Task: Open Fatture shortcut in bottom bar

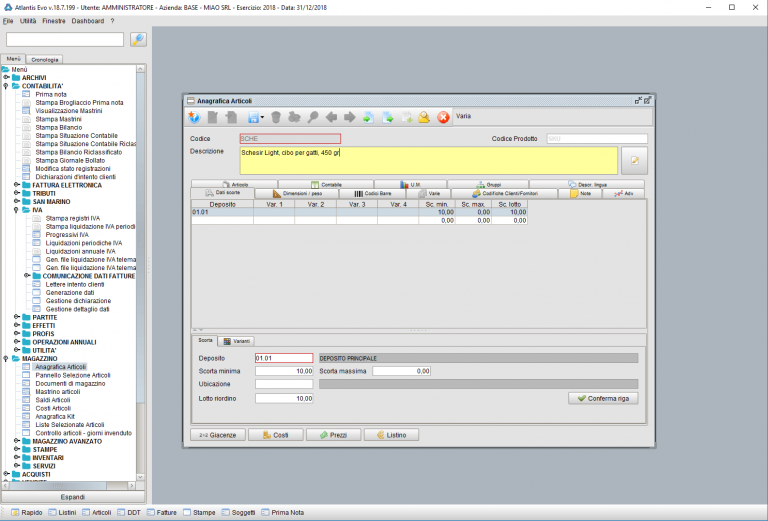Action: tap(162, 512)
